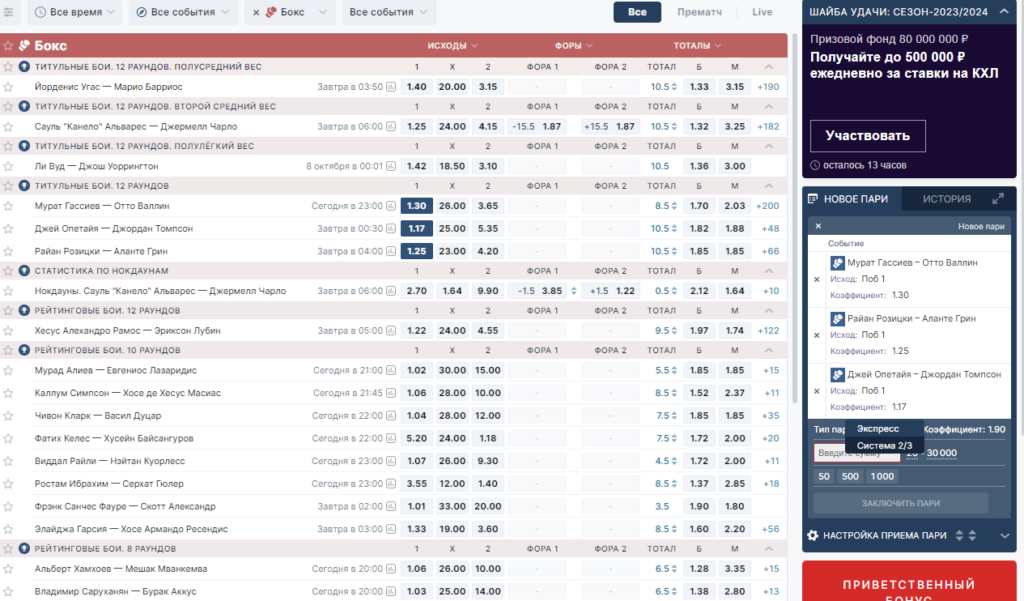Image resolution: width=1024 pixels, height=601 pixels.
Task: Select Система 2/3 bet type option
Action: (884, 446)
